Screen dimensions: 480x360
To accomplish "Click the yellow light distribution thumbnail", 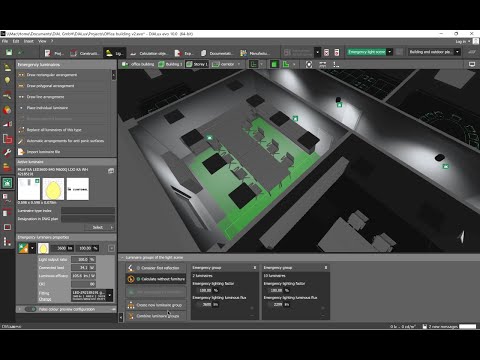I will pyautogui.click(x=53, y=189).
